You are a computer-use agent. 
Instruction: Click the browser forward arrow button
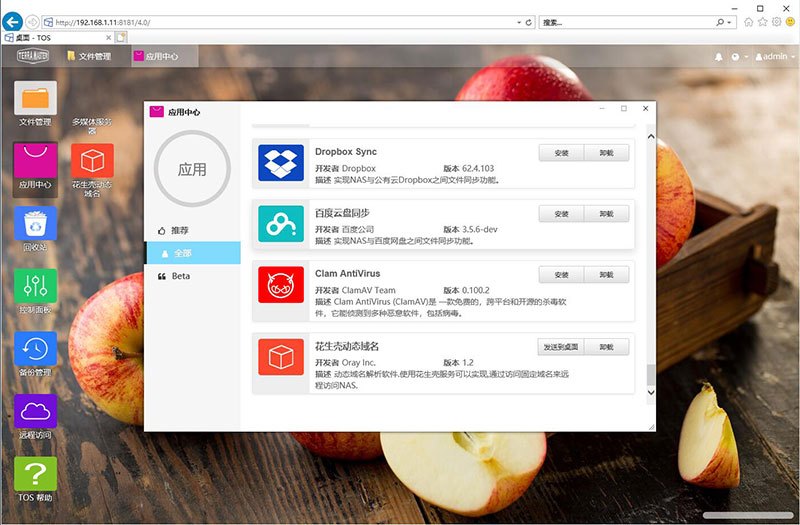coord(32,22)
